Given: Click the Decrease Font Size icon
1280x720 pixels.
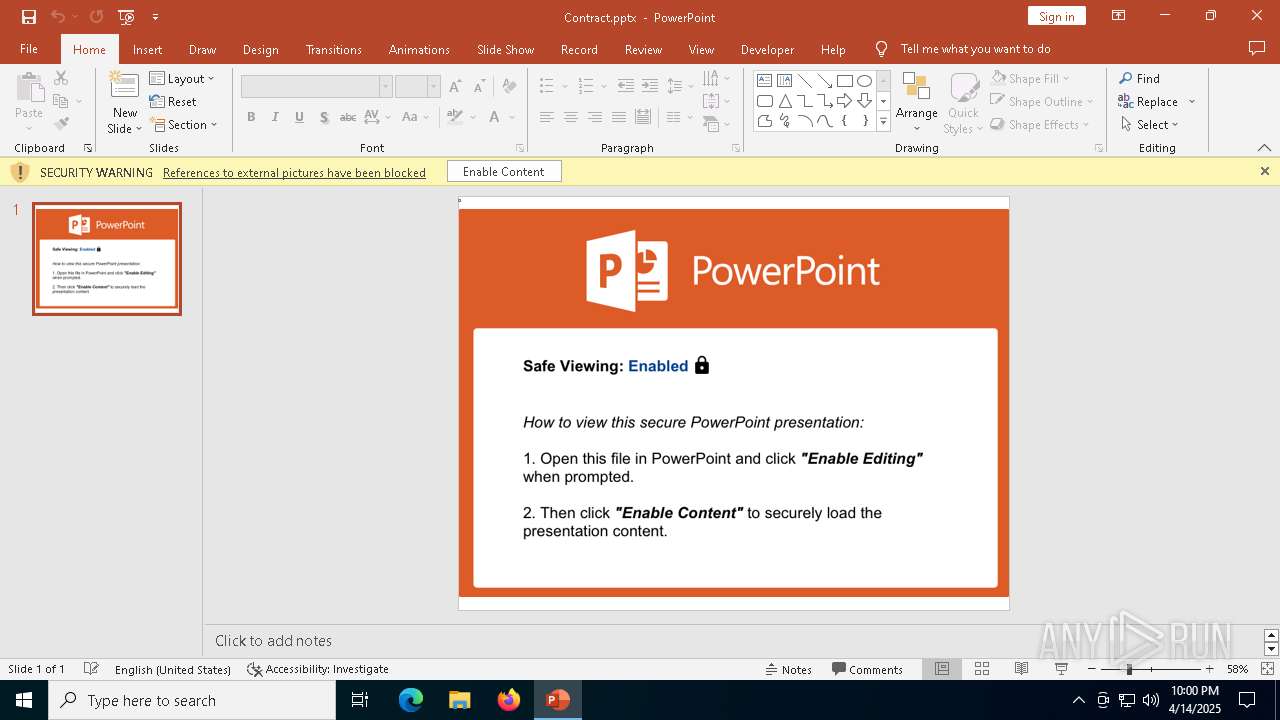Looking at the screenshot, I should pyautogui.click(x=480, y=87).
